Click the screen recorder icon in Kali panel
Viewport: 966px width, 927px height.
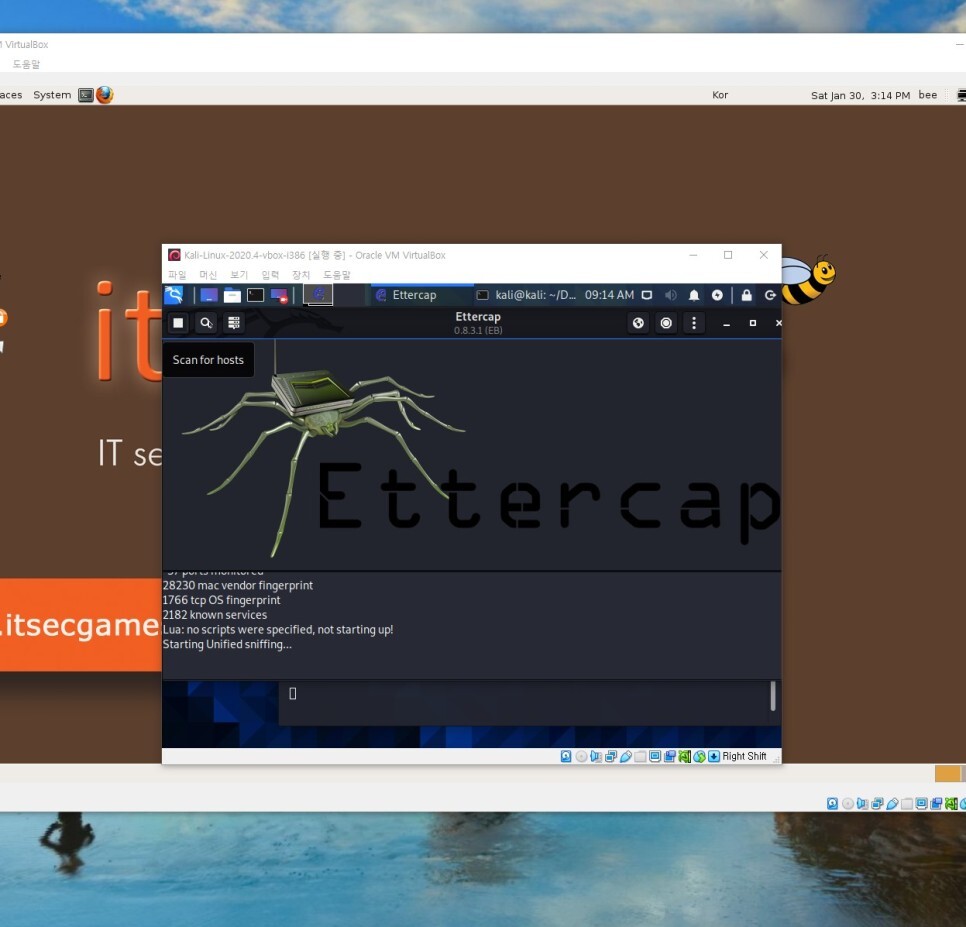point(279,296)
